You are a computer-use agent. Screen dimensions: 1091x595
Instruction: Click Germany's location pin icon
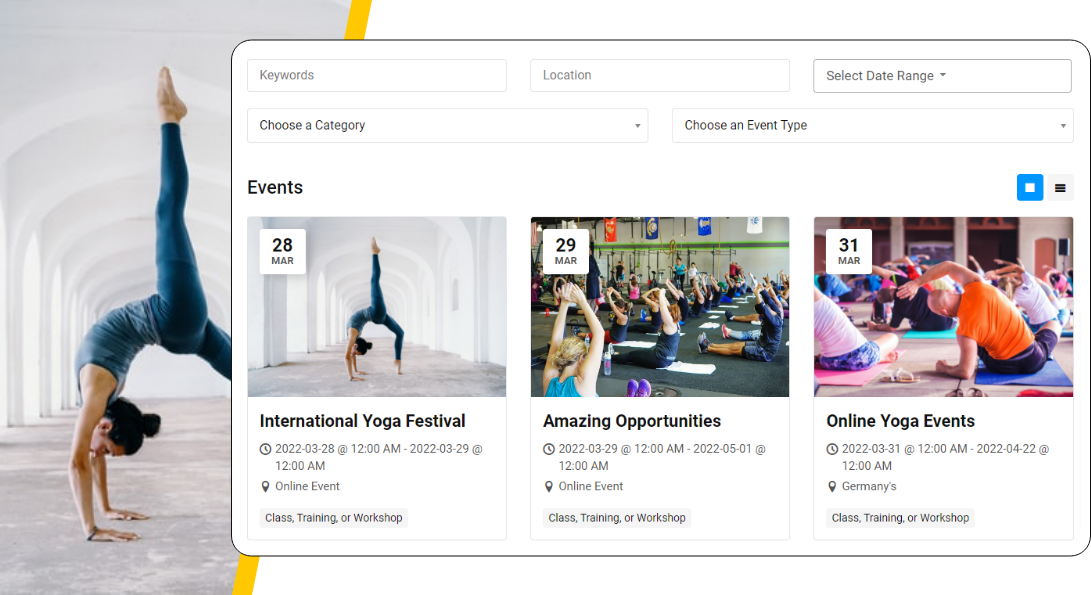coord(832,486)
